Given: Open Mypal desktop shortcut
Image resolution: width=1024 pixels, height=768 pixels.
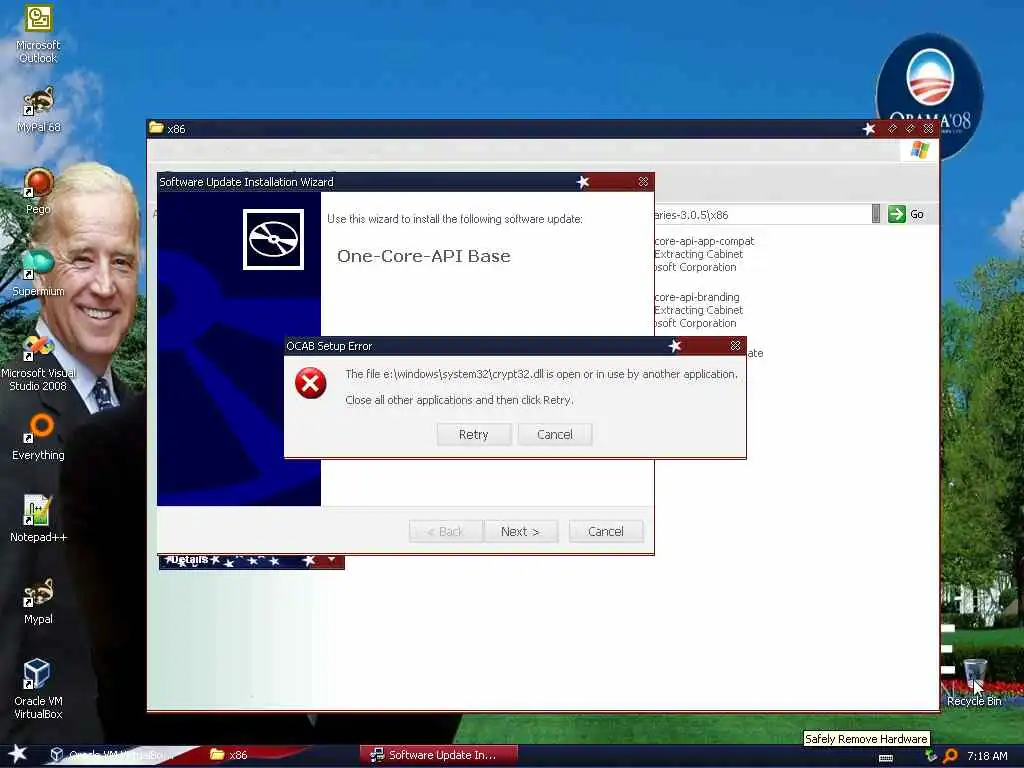Looking at the screenshot, I should (x=38, y=601).
